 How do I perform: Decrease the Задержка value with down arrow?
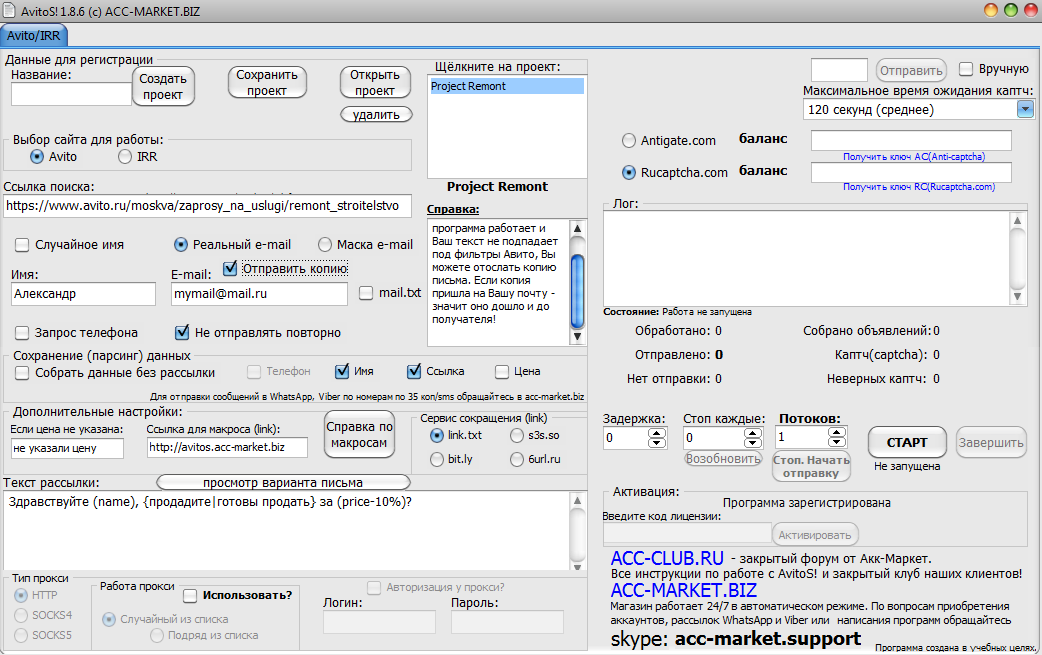coord(657,442)
